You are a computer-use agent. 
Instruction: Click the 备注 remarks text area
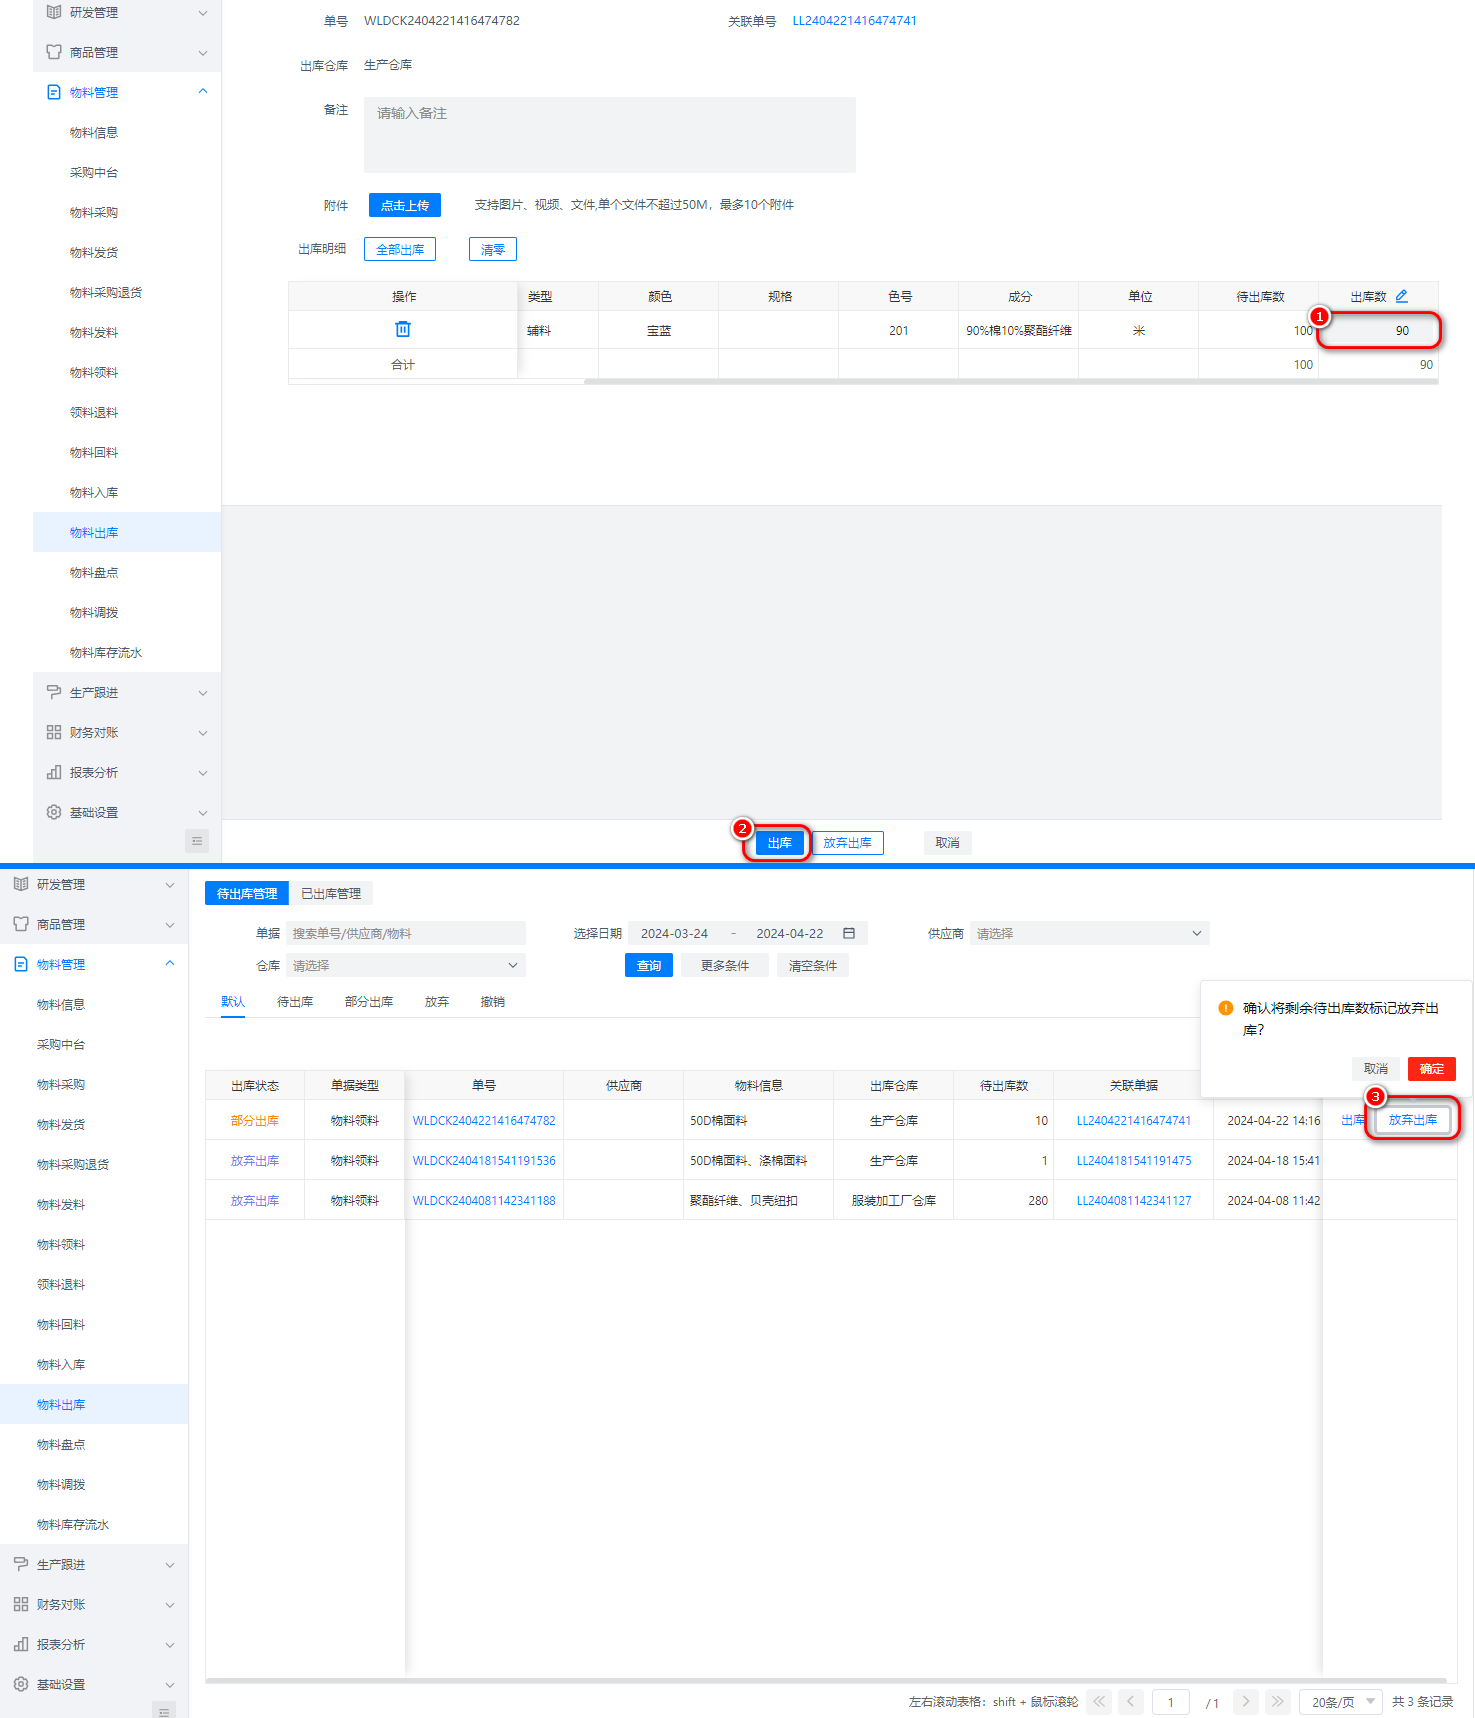[609, 135]
